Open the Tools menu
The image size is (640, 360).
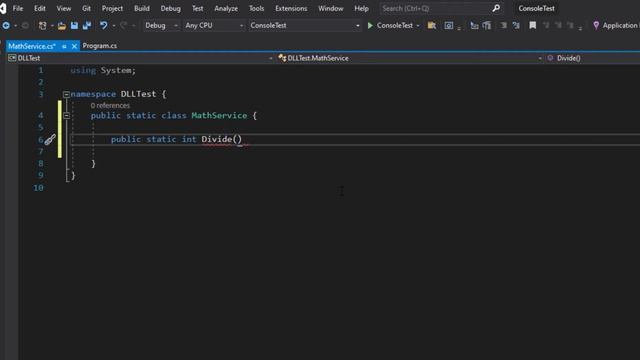[256, 8]
